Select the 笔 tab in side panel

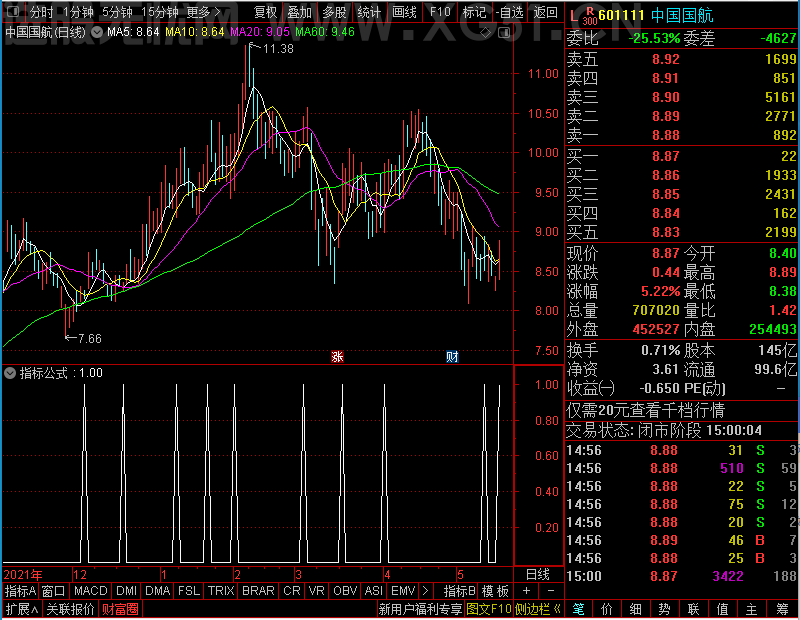tap(578, 609)
